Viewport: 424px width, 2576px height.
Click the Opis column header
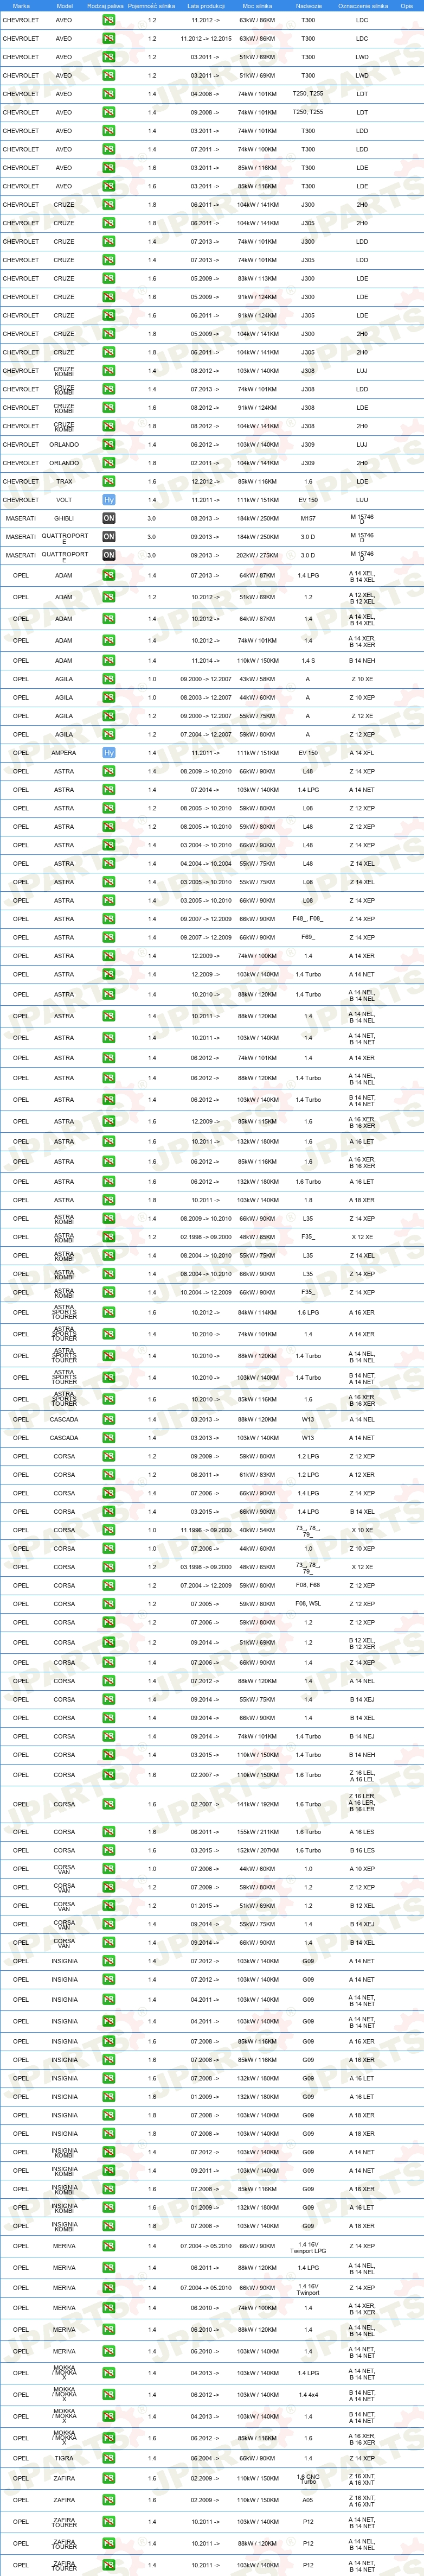(x=407, y=5)
